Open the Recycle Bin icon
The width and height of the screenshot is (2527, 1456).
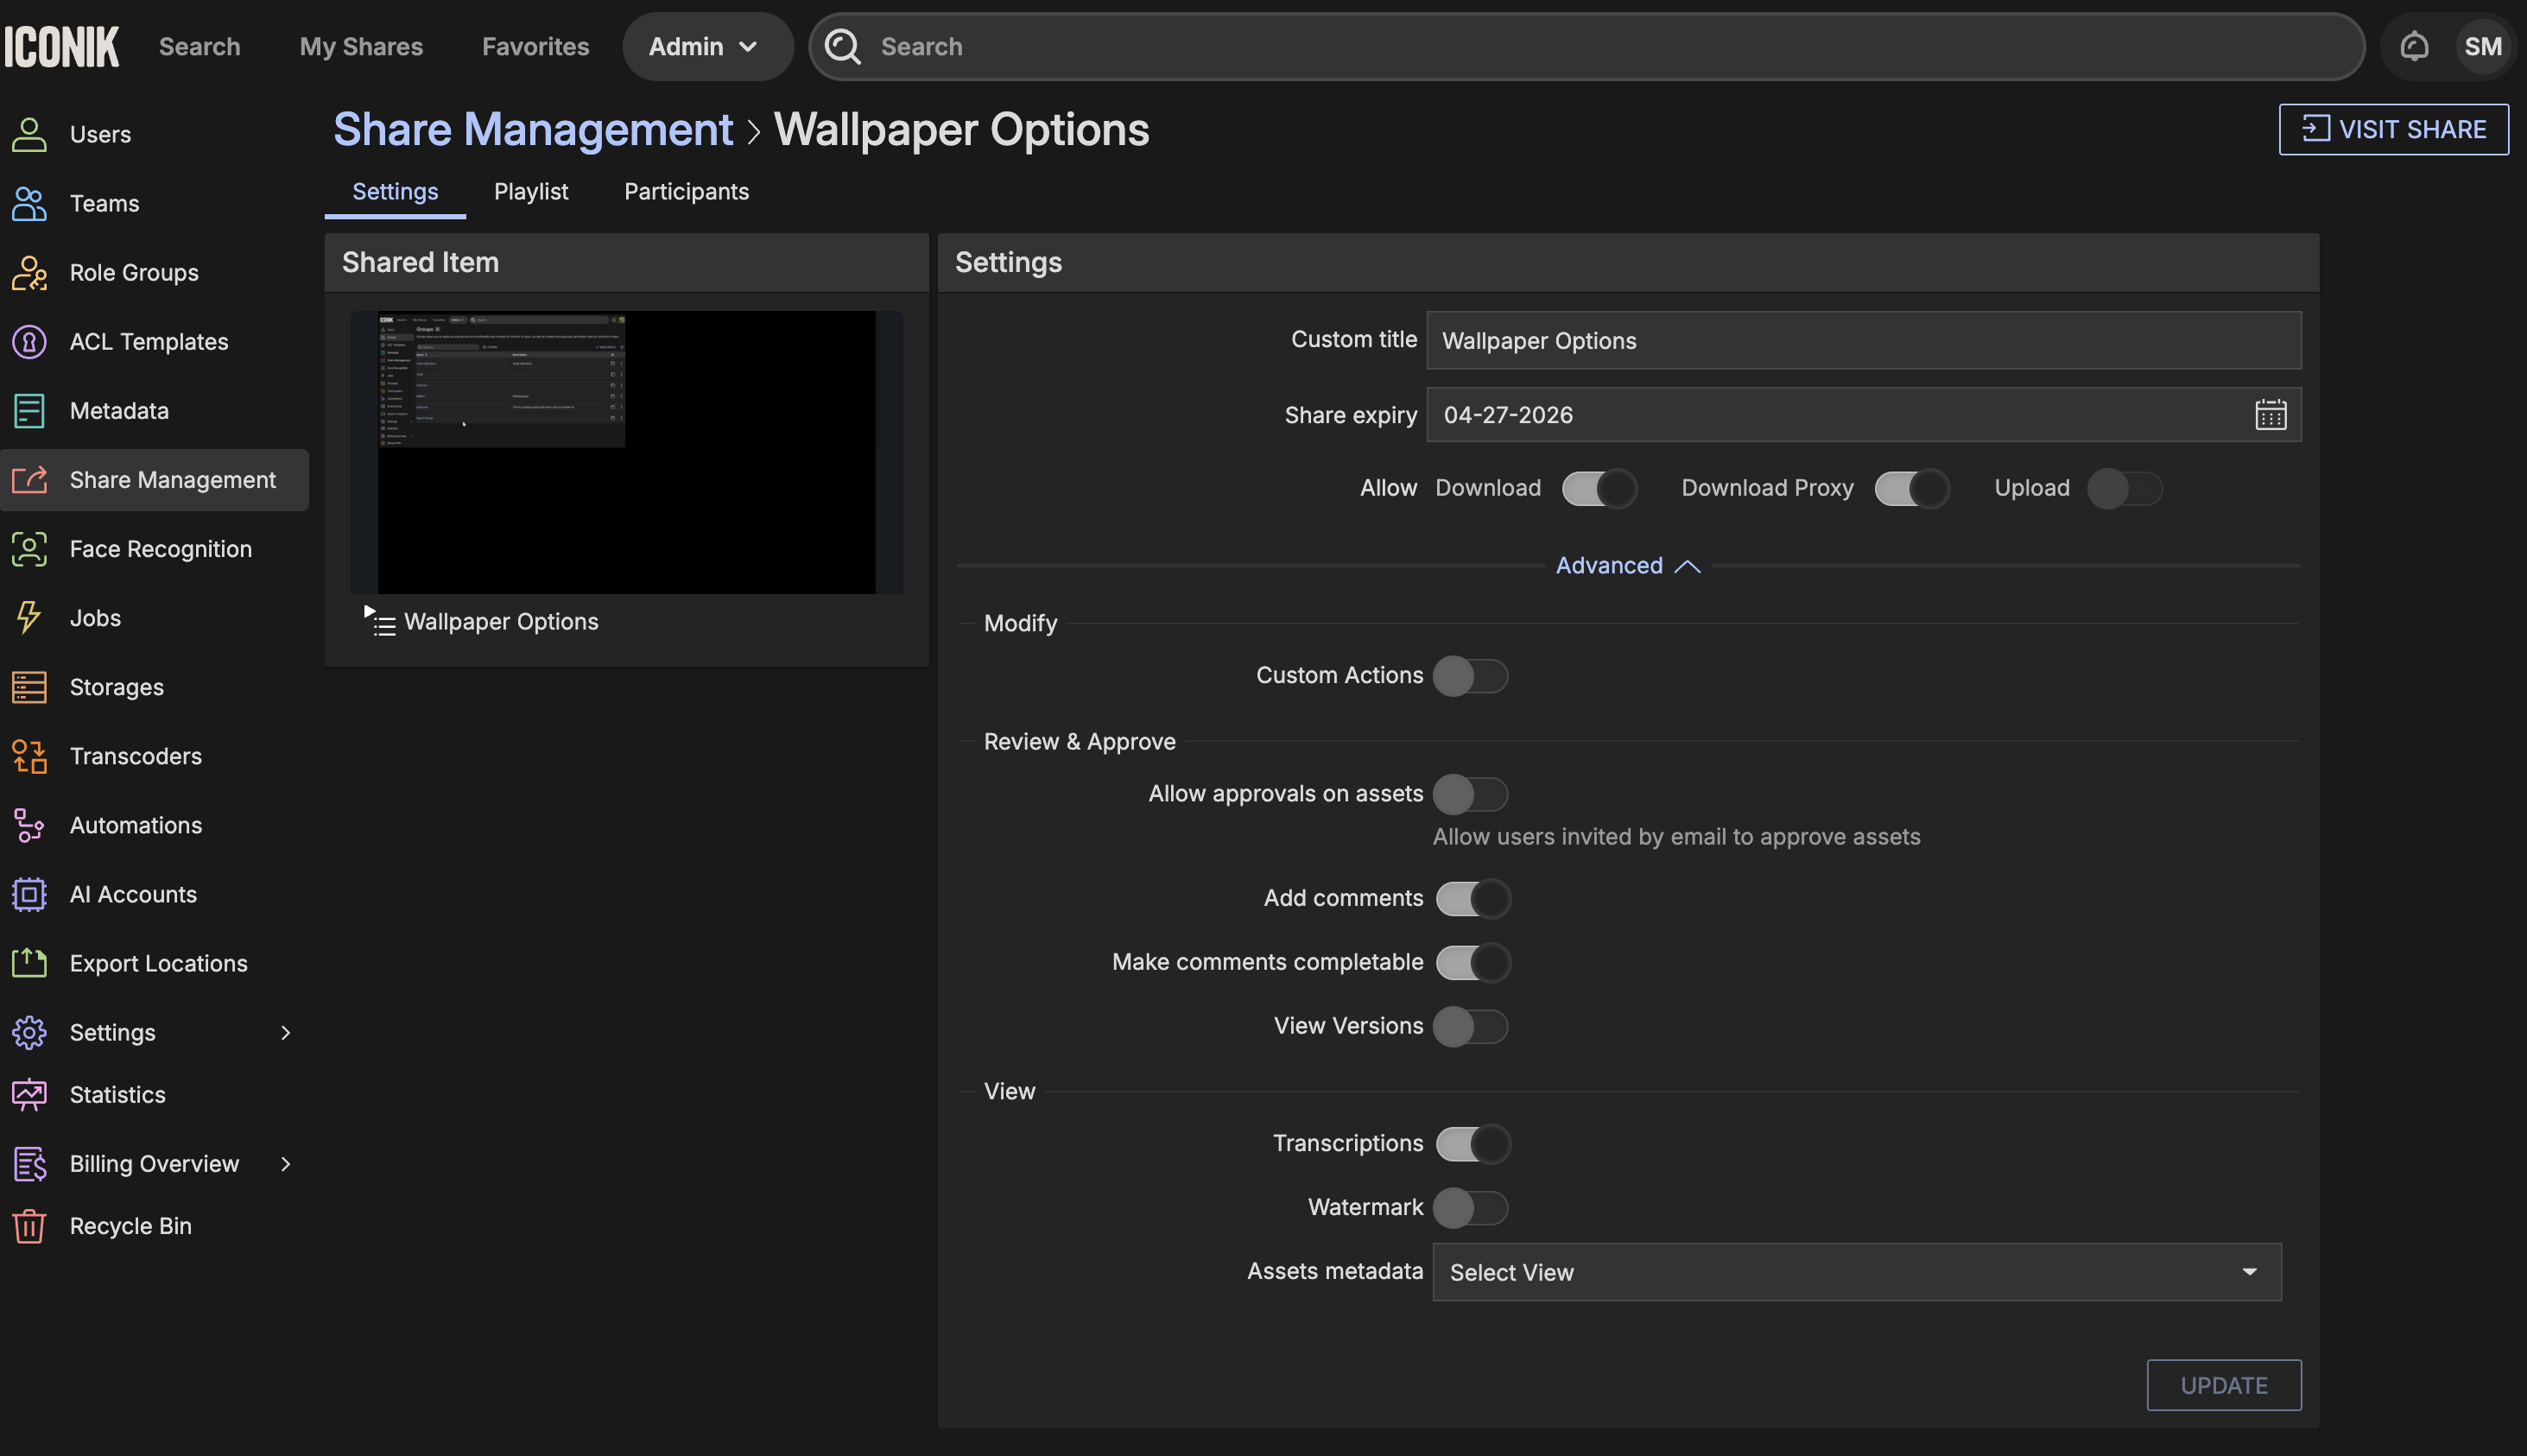pos(29,1226)
